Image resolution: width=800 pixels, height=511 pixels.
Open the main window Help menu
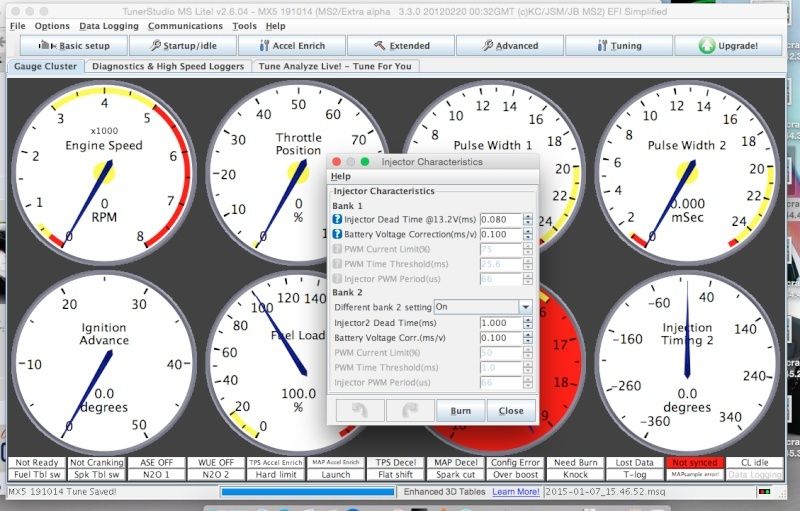coord(276,26)
